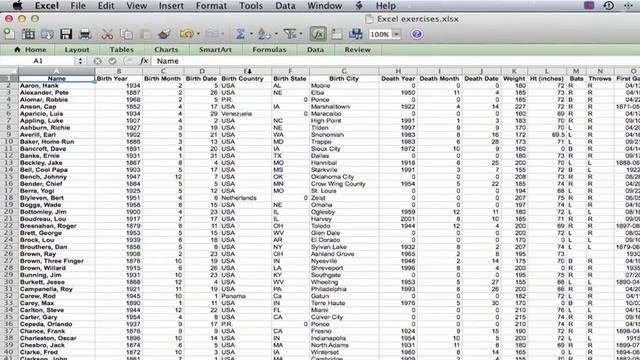Switch to the Formulas ribbon tab

click(x=269, y=49)
